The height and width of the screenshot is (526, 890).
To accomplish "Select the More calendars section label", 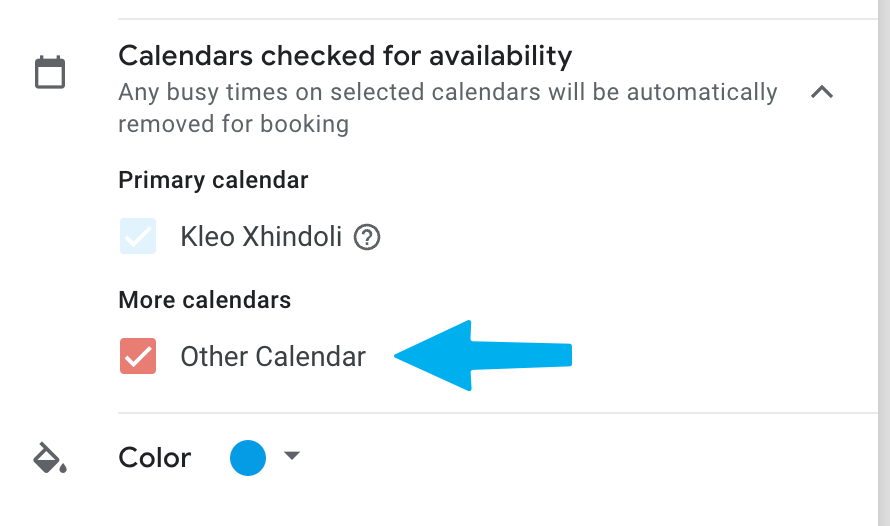I will tap(205, 299).
